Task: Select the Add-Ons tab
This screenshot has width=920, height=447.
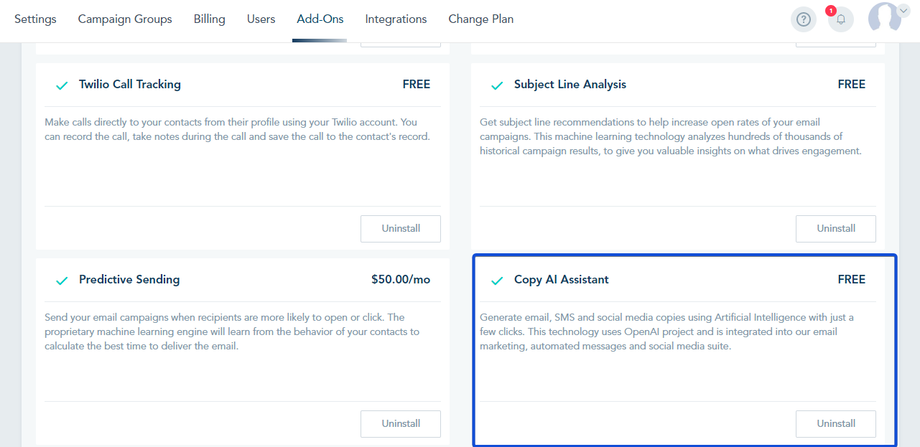Action: [x=320, y=19]
